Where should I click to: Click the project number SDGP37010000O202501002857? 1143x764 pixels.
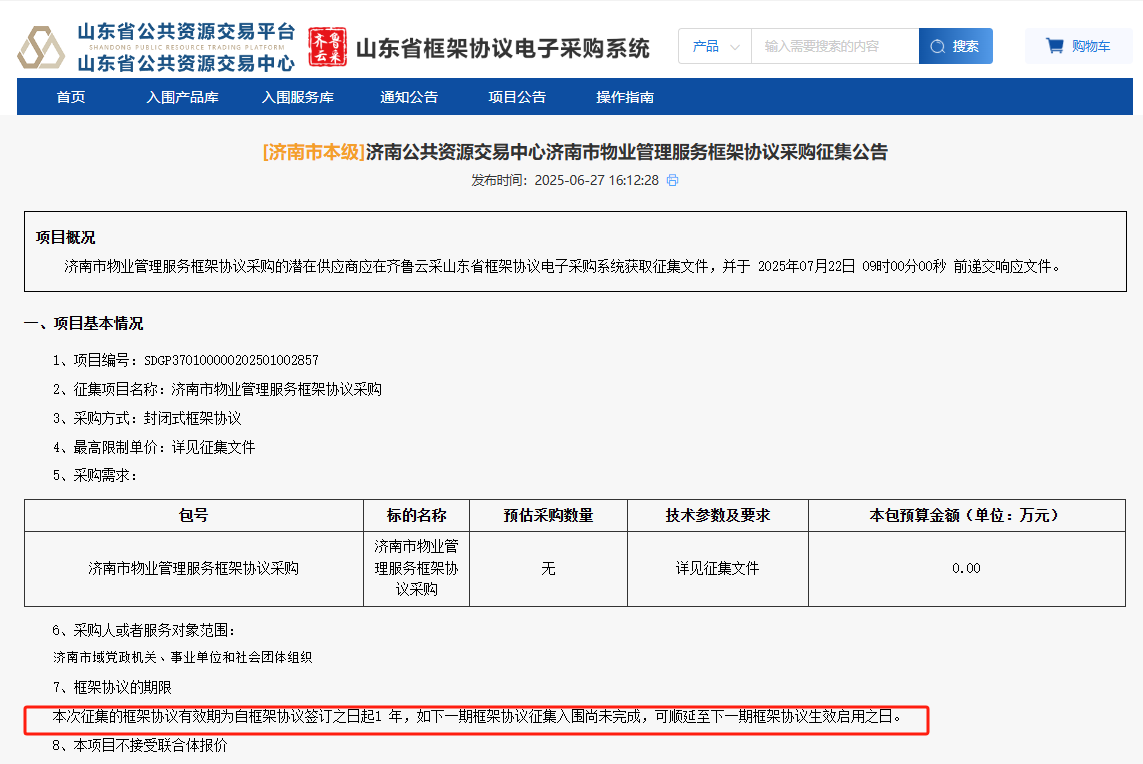click(x=231, y=360)
